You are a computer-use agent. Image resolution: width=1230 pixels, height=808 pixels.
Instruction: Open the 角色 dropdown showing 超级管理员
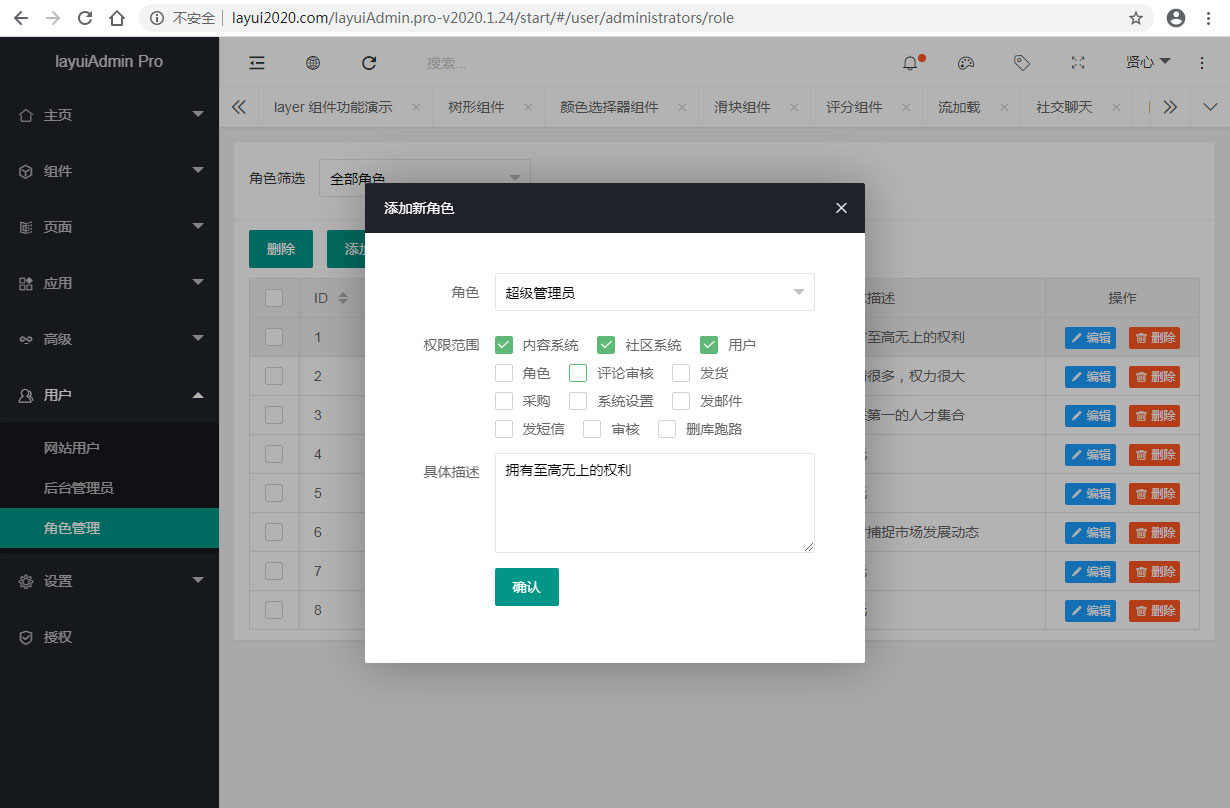(x=655, y=291)
